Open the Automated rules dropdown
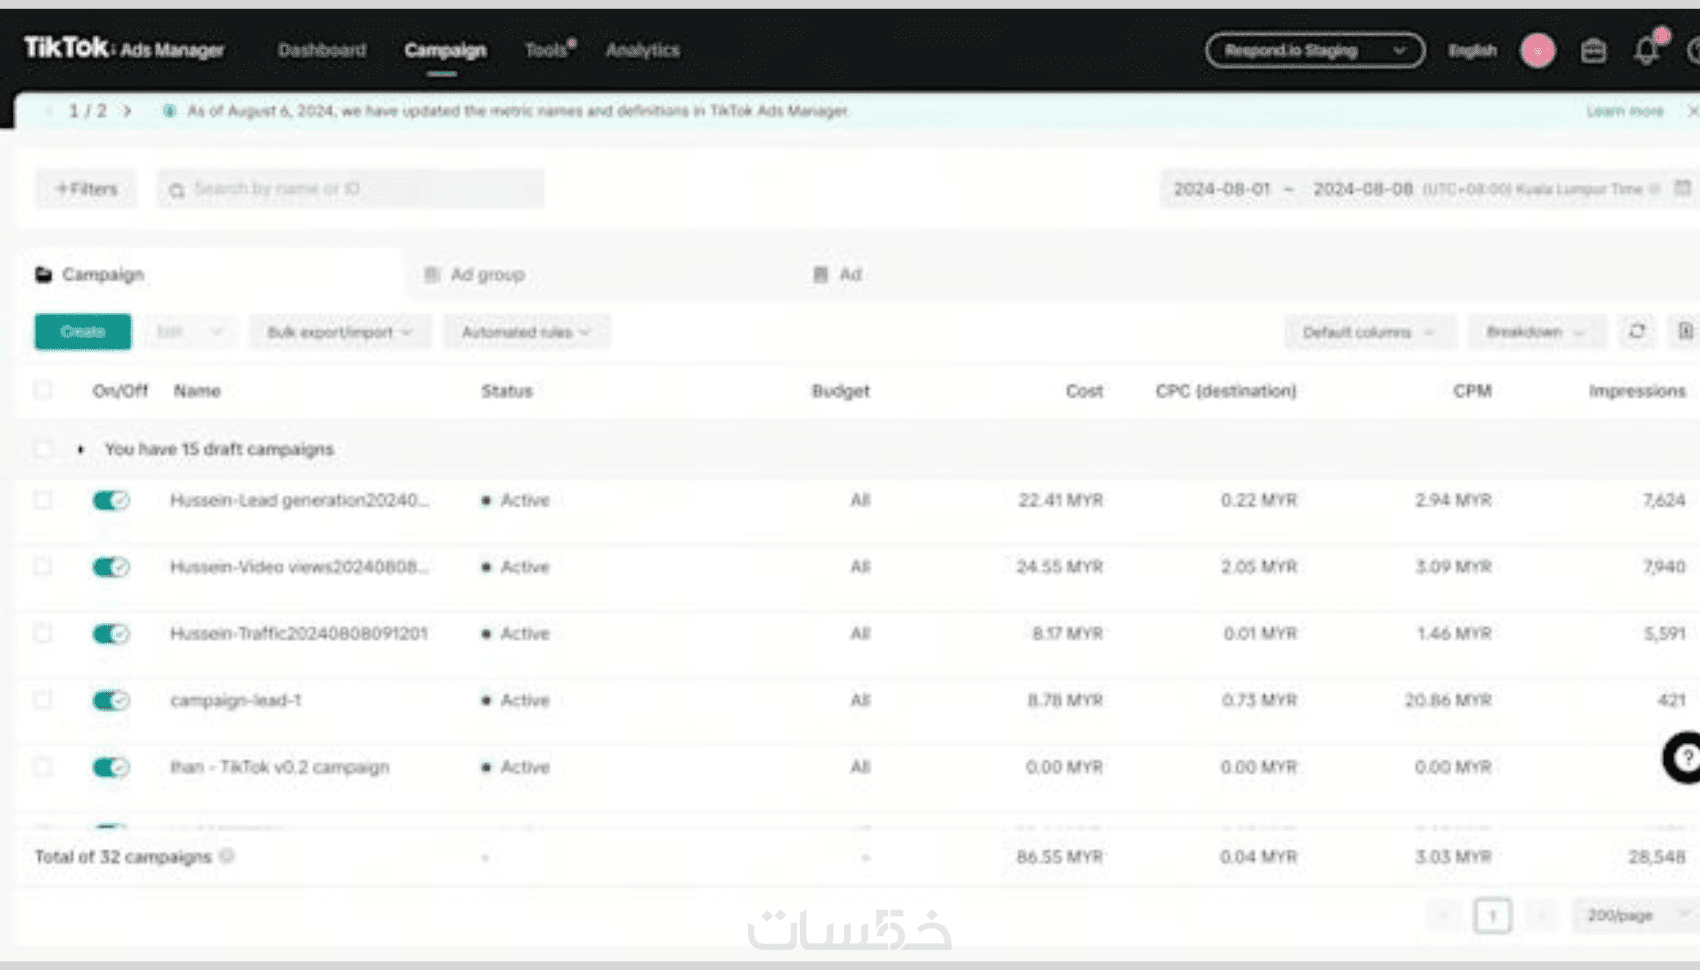 pyautogui.click(x=526, y=332)
